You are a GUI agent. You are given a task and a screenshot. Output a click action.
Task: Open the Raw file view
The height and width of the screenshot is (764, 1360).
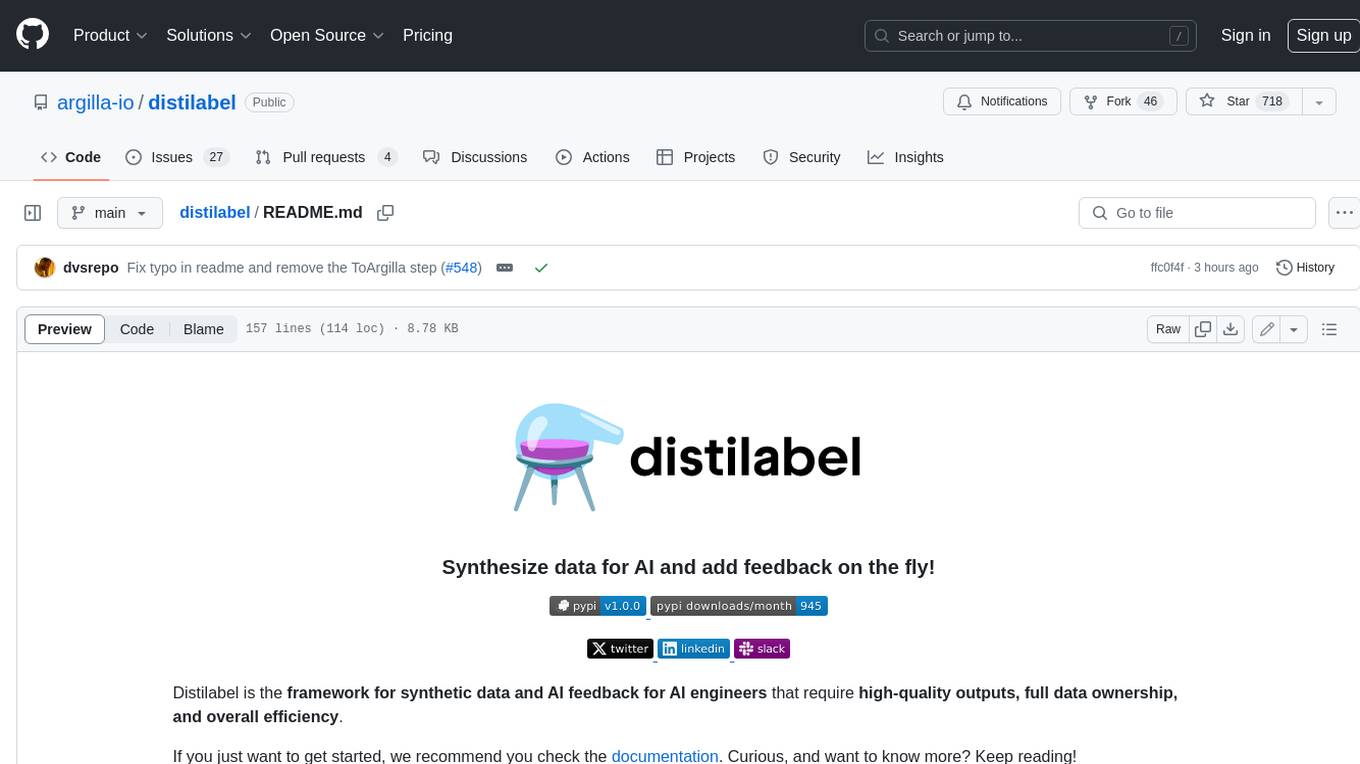click(x=1168, y=329)
